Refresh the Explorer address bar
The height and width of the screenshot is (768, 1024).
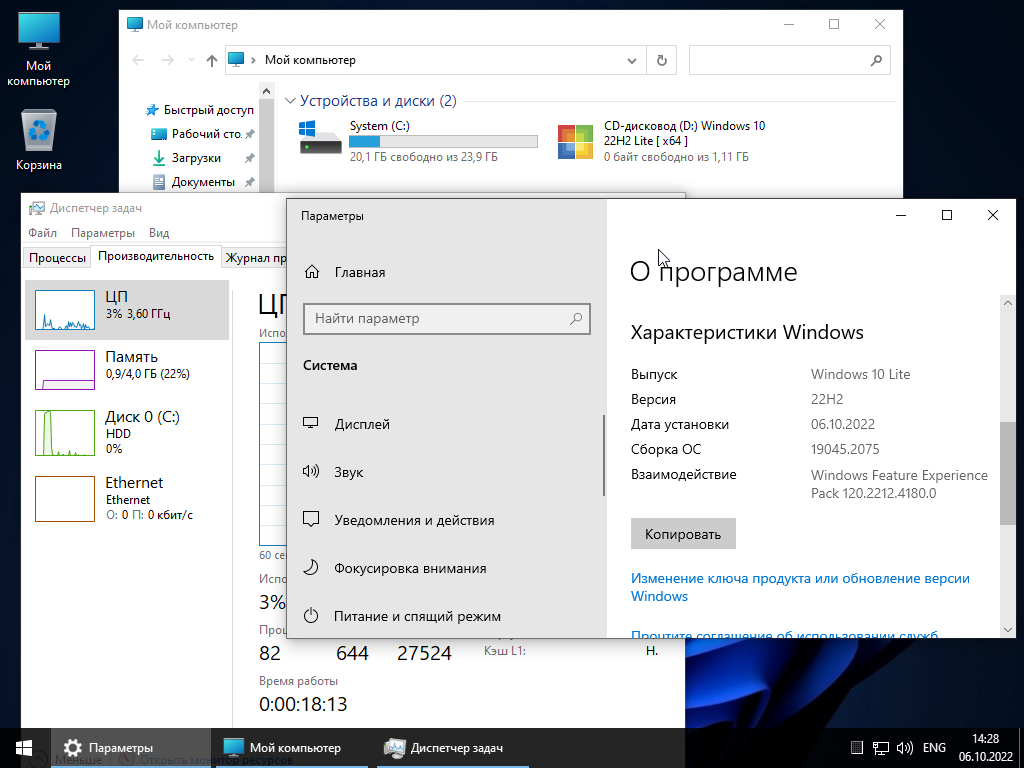coord(662,60)
